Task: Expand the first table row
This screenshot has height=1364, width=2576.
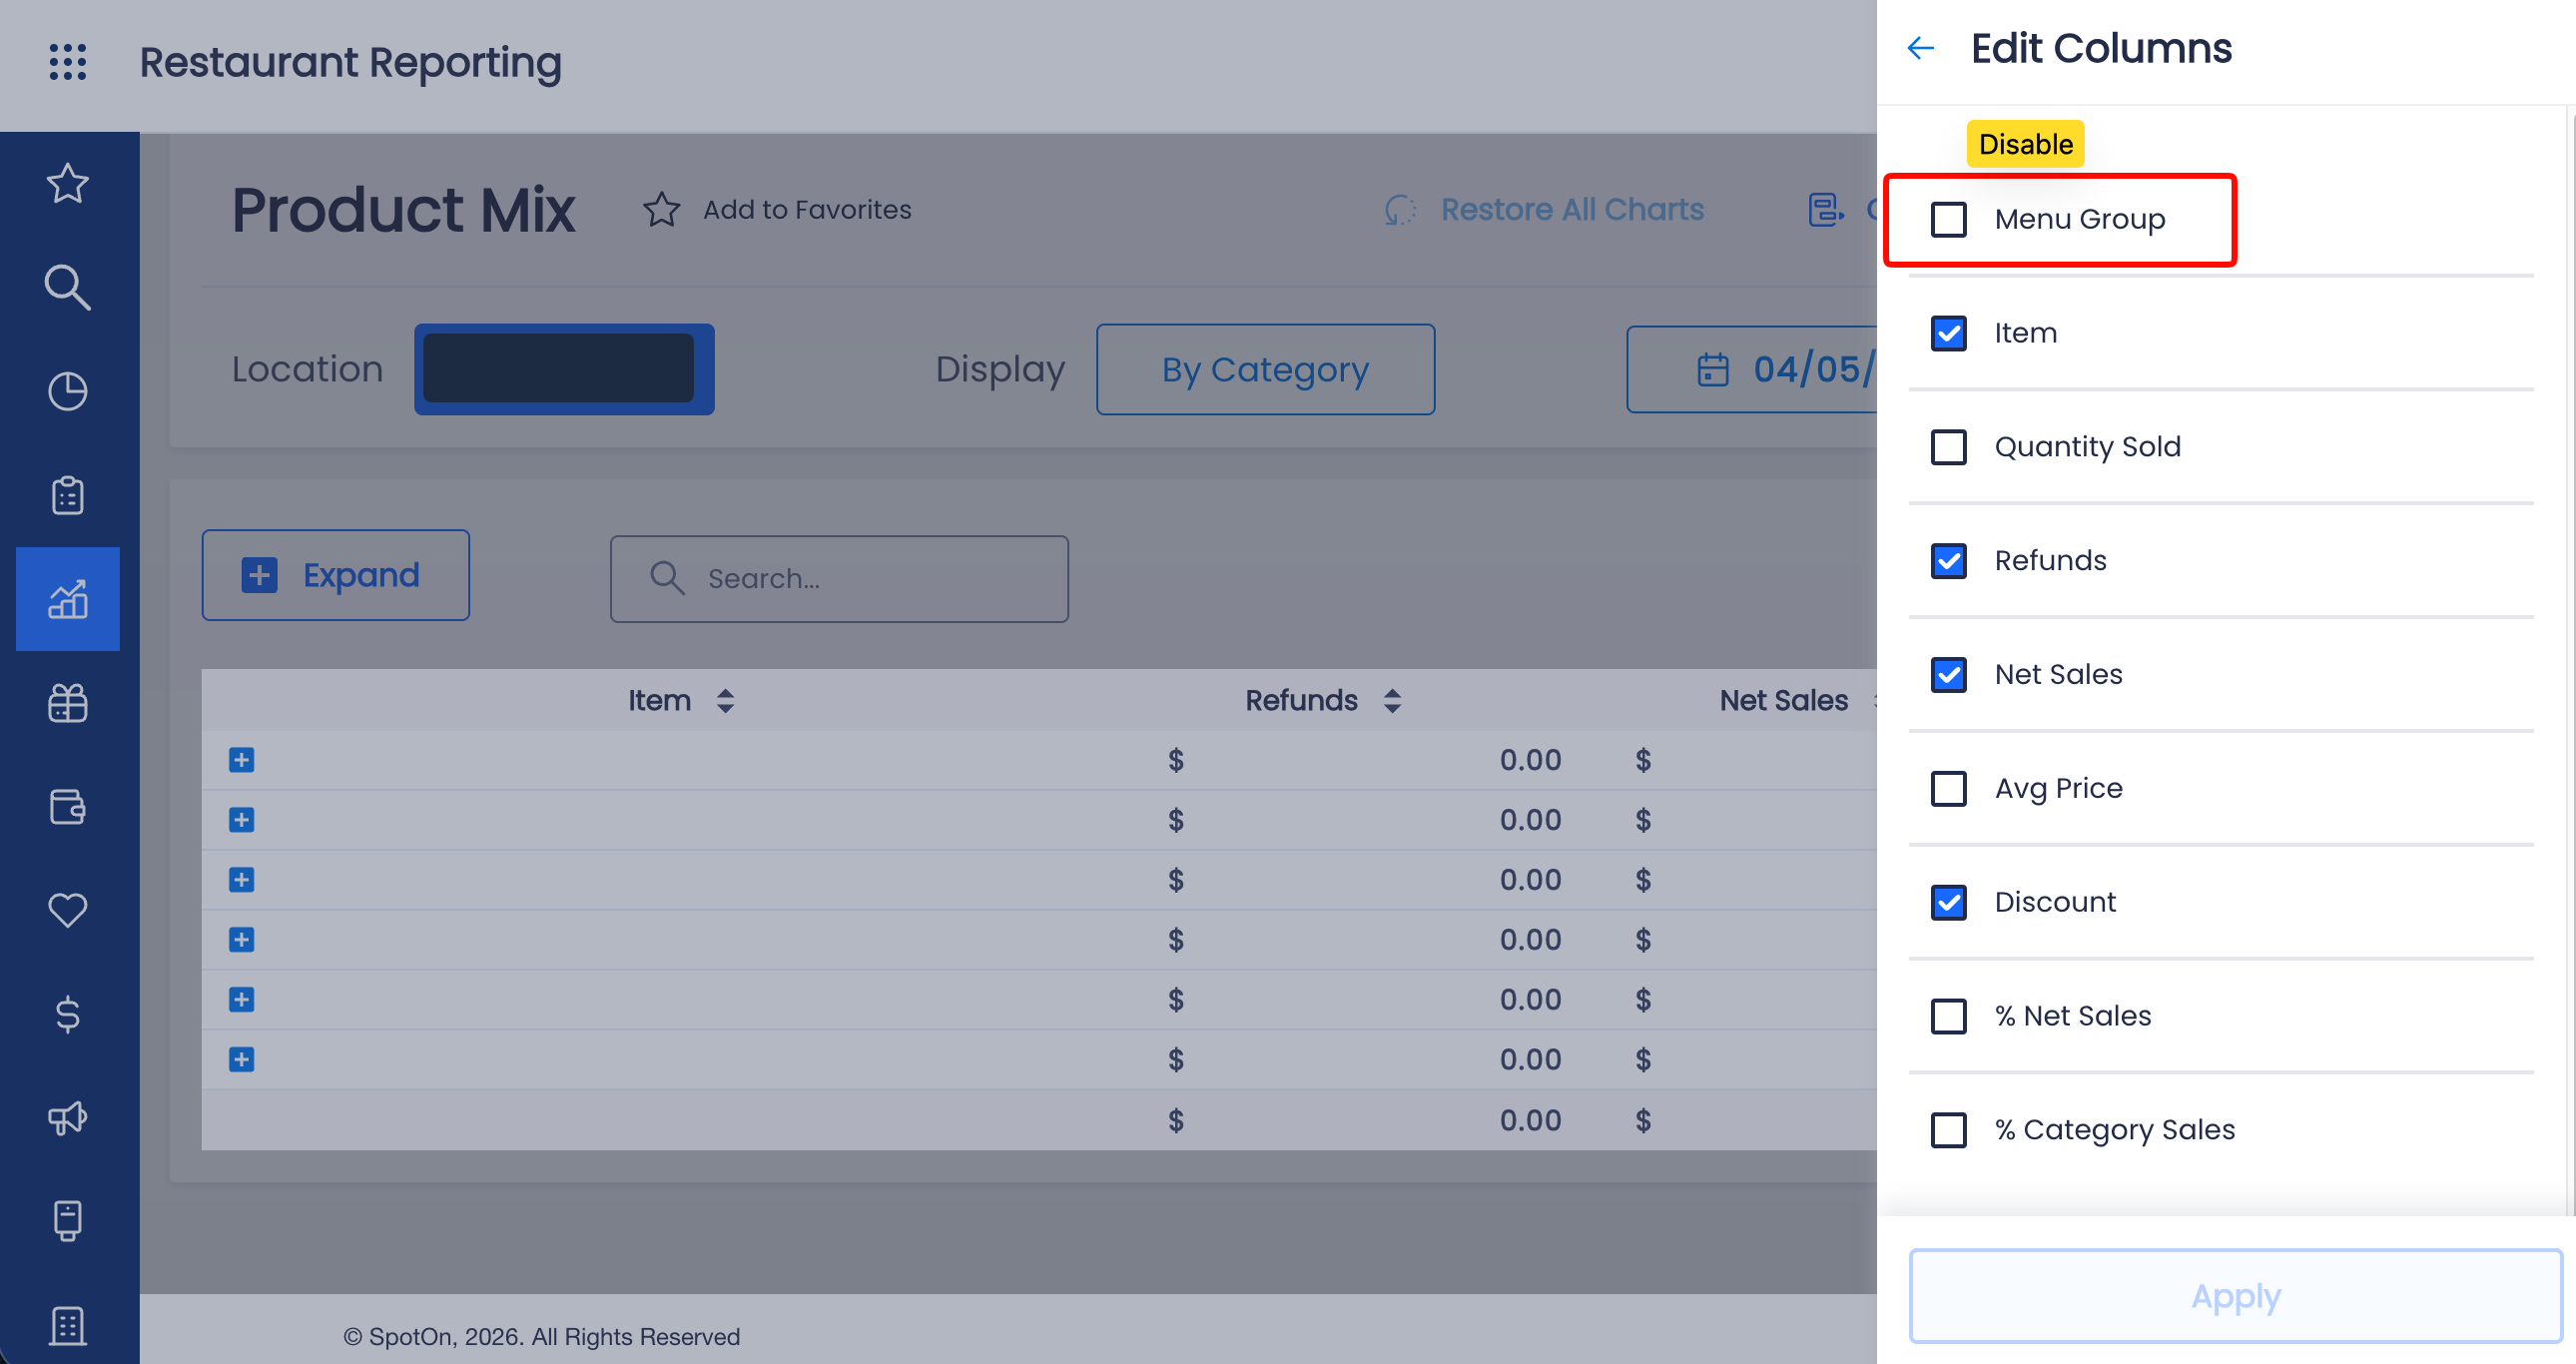Action: pyautogui.click(x=241, y=760)
